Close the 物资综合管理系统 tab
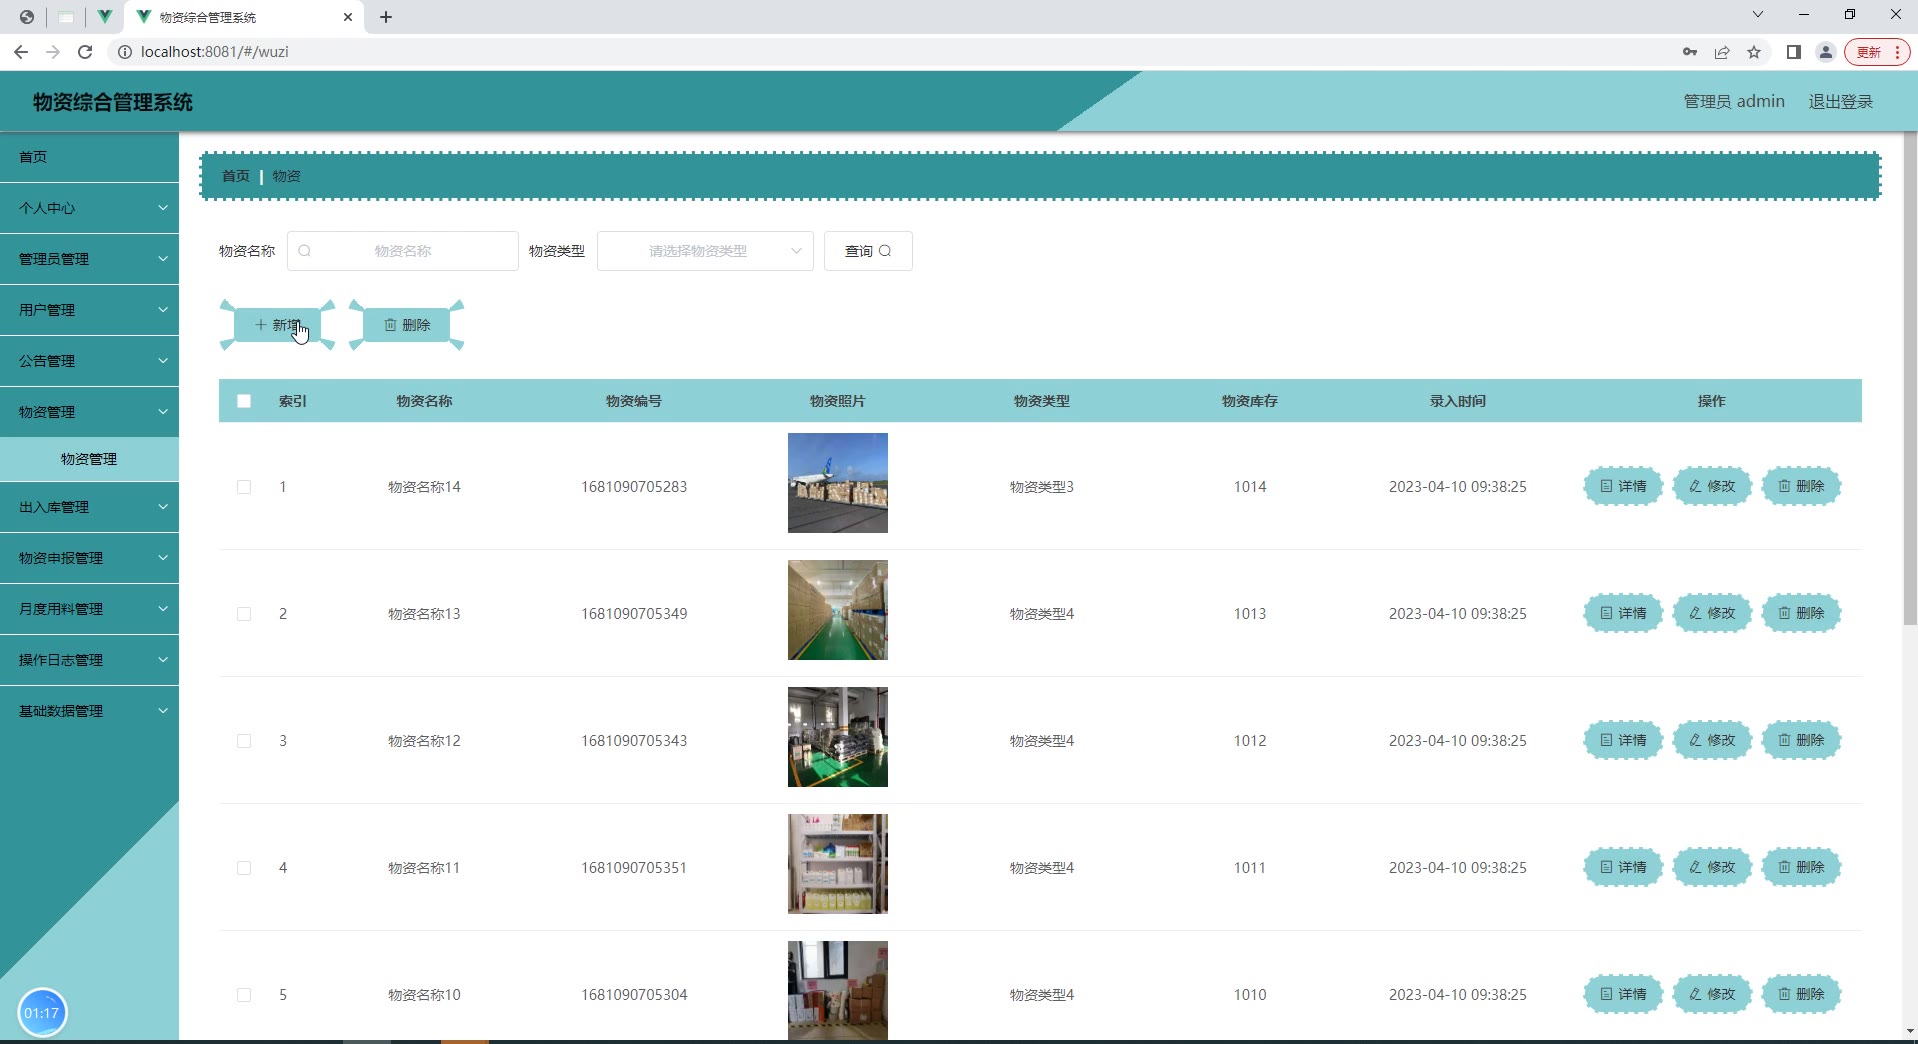Viewport: 1918px width, 1044px height. point(348,17)
